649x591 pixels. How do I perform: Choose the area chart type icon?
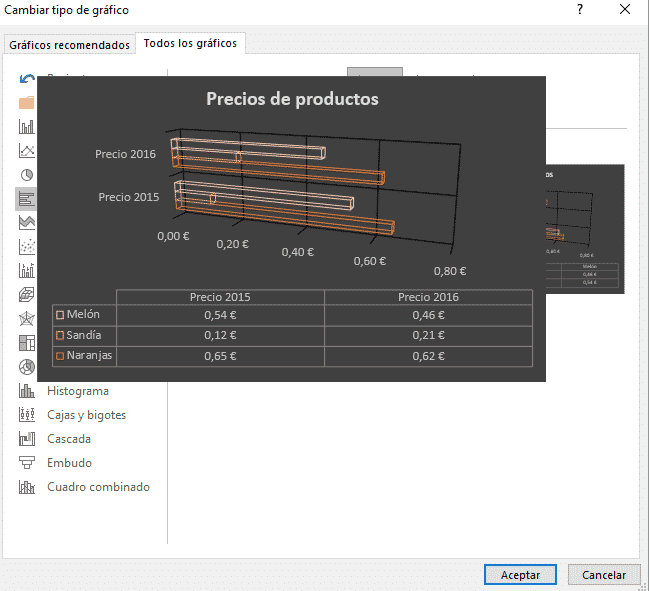pyautogui.click(x=27, y=223)
